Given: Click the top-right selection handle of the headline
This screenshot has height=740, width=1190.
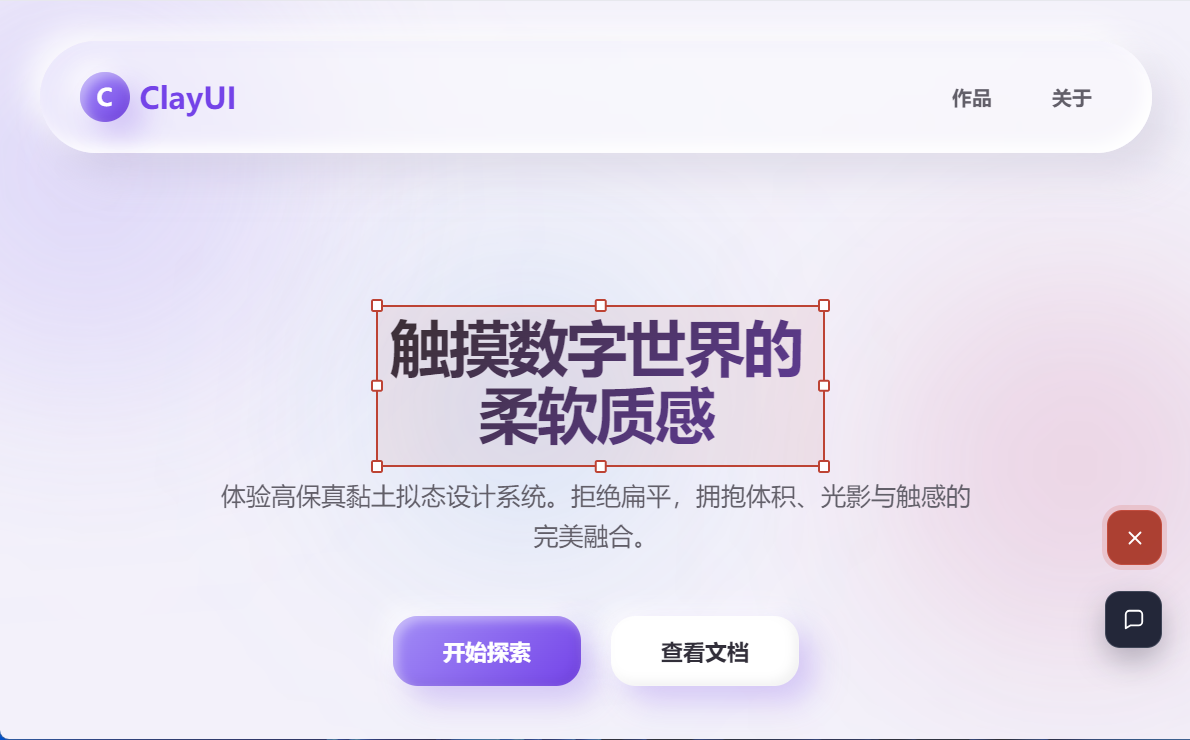Looking at the screenshot, I should 824,306.
